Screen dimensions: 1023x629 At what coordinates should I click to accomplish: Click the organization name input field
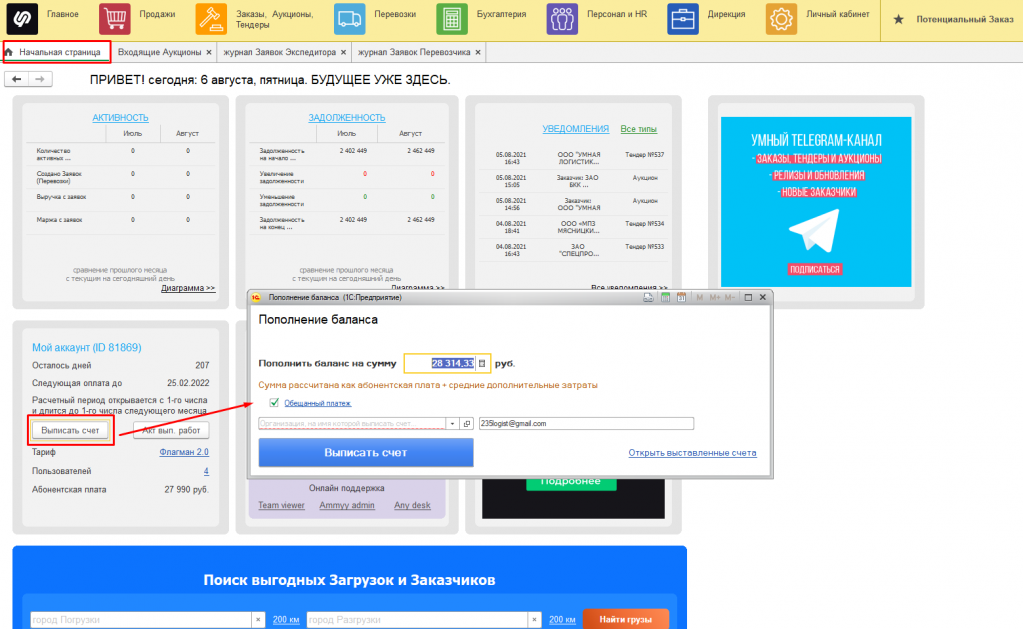pos(352,423)
